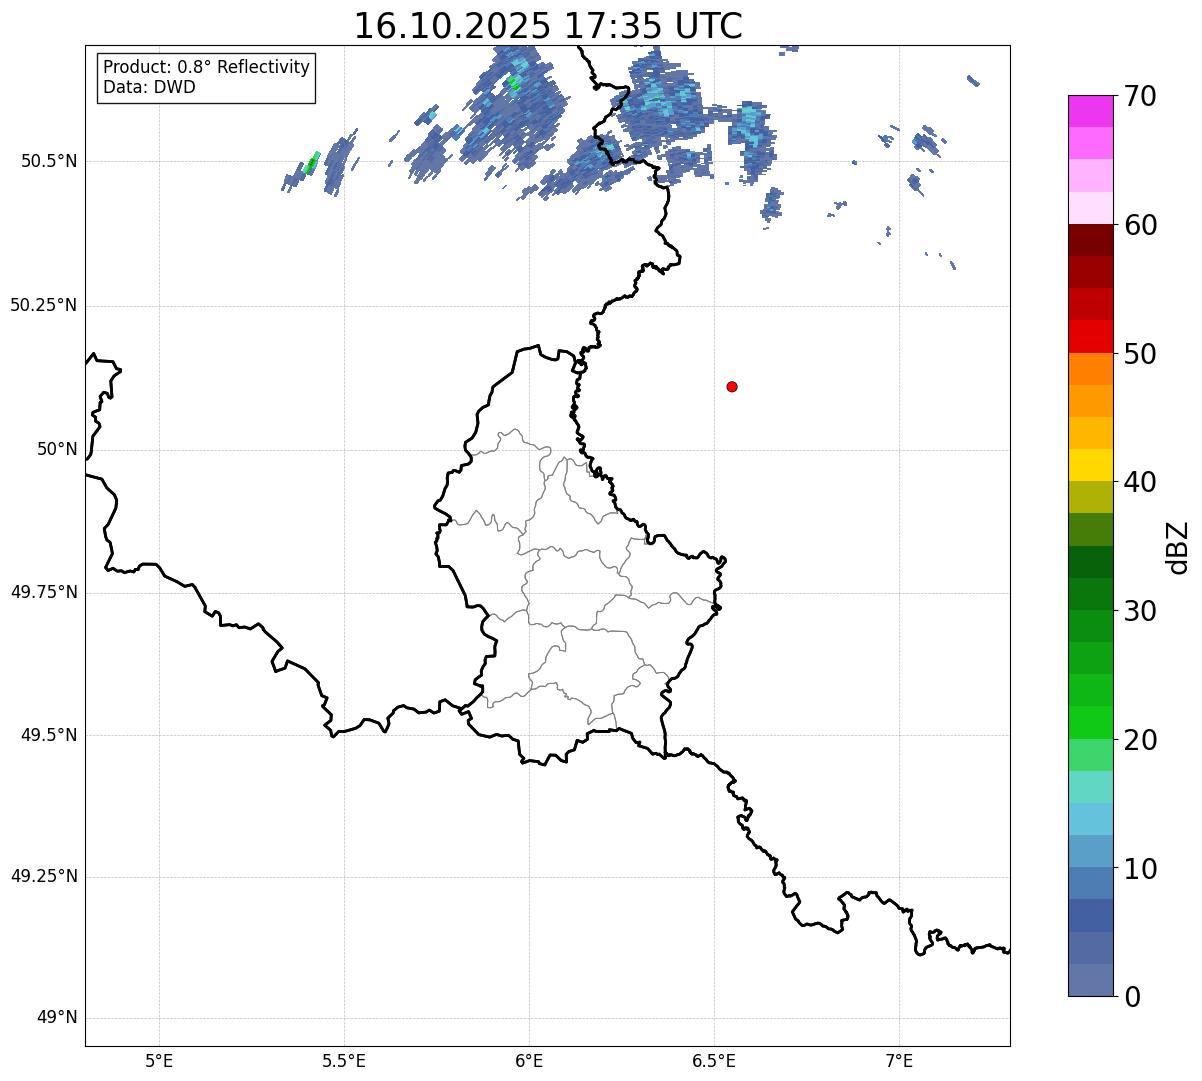Click the dBZ colorbar axis label
Viewport: 1202px width, 1081px height.
[1178, 546]
